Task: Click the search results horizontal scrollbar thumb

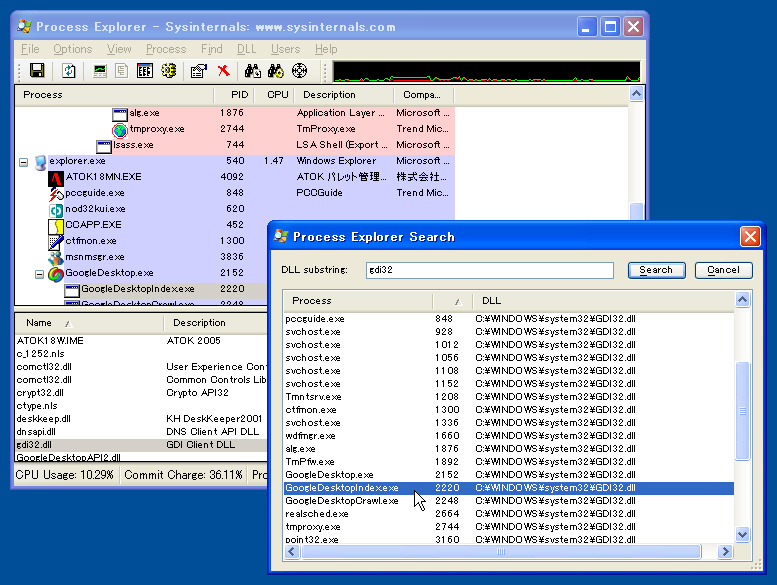Action: point(501,551)
